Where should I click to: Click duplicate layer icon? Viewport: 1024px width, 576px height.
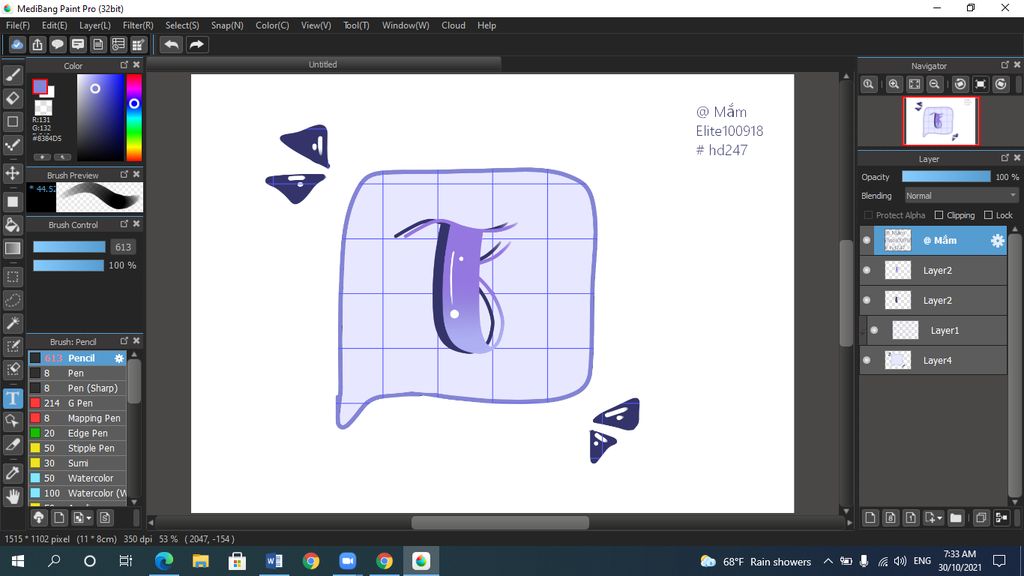[981, 518]
